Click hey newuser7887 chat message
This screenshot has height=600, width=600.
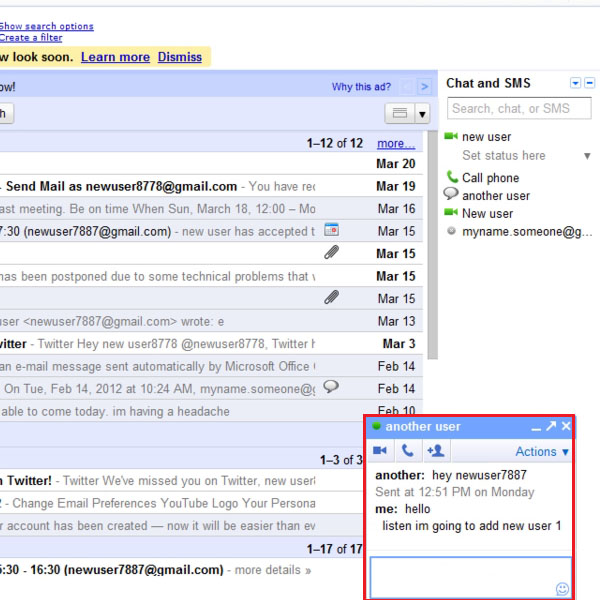coord(479,475)
